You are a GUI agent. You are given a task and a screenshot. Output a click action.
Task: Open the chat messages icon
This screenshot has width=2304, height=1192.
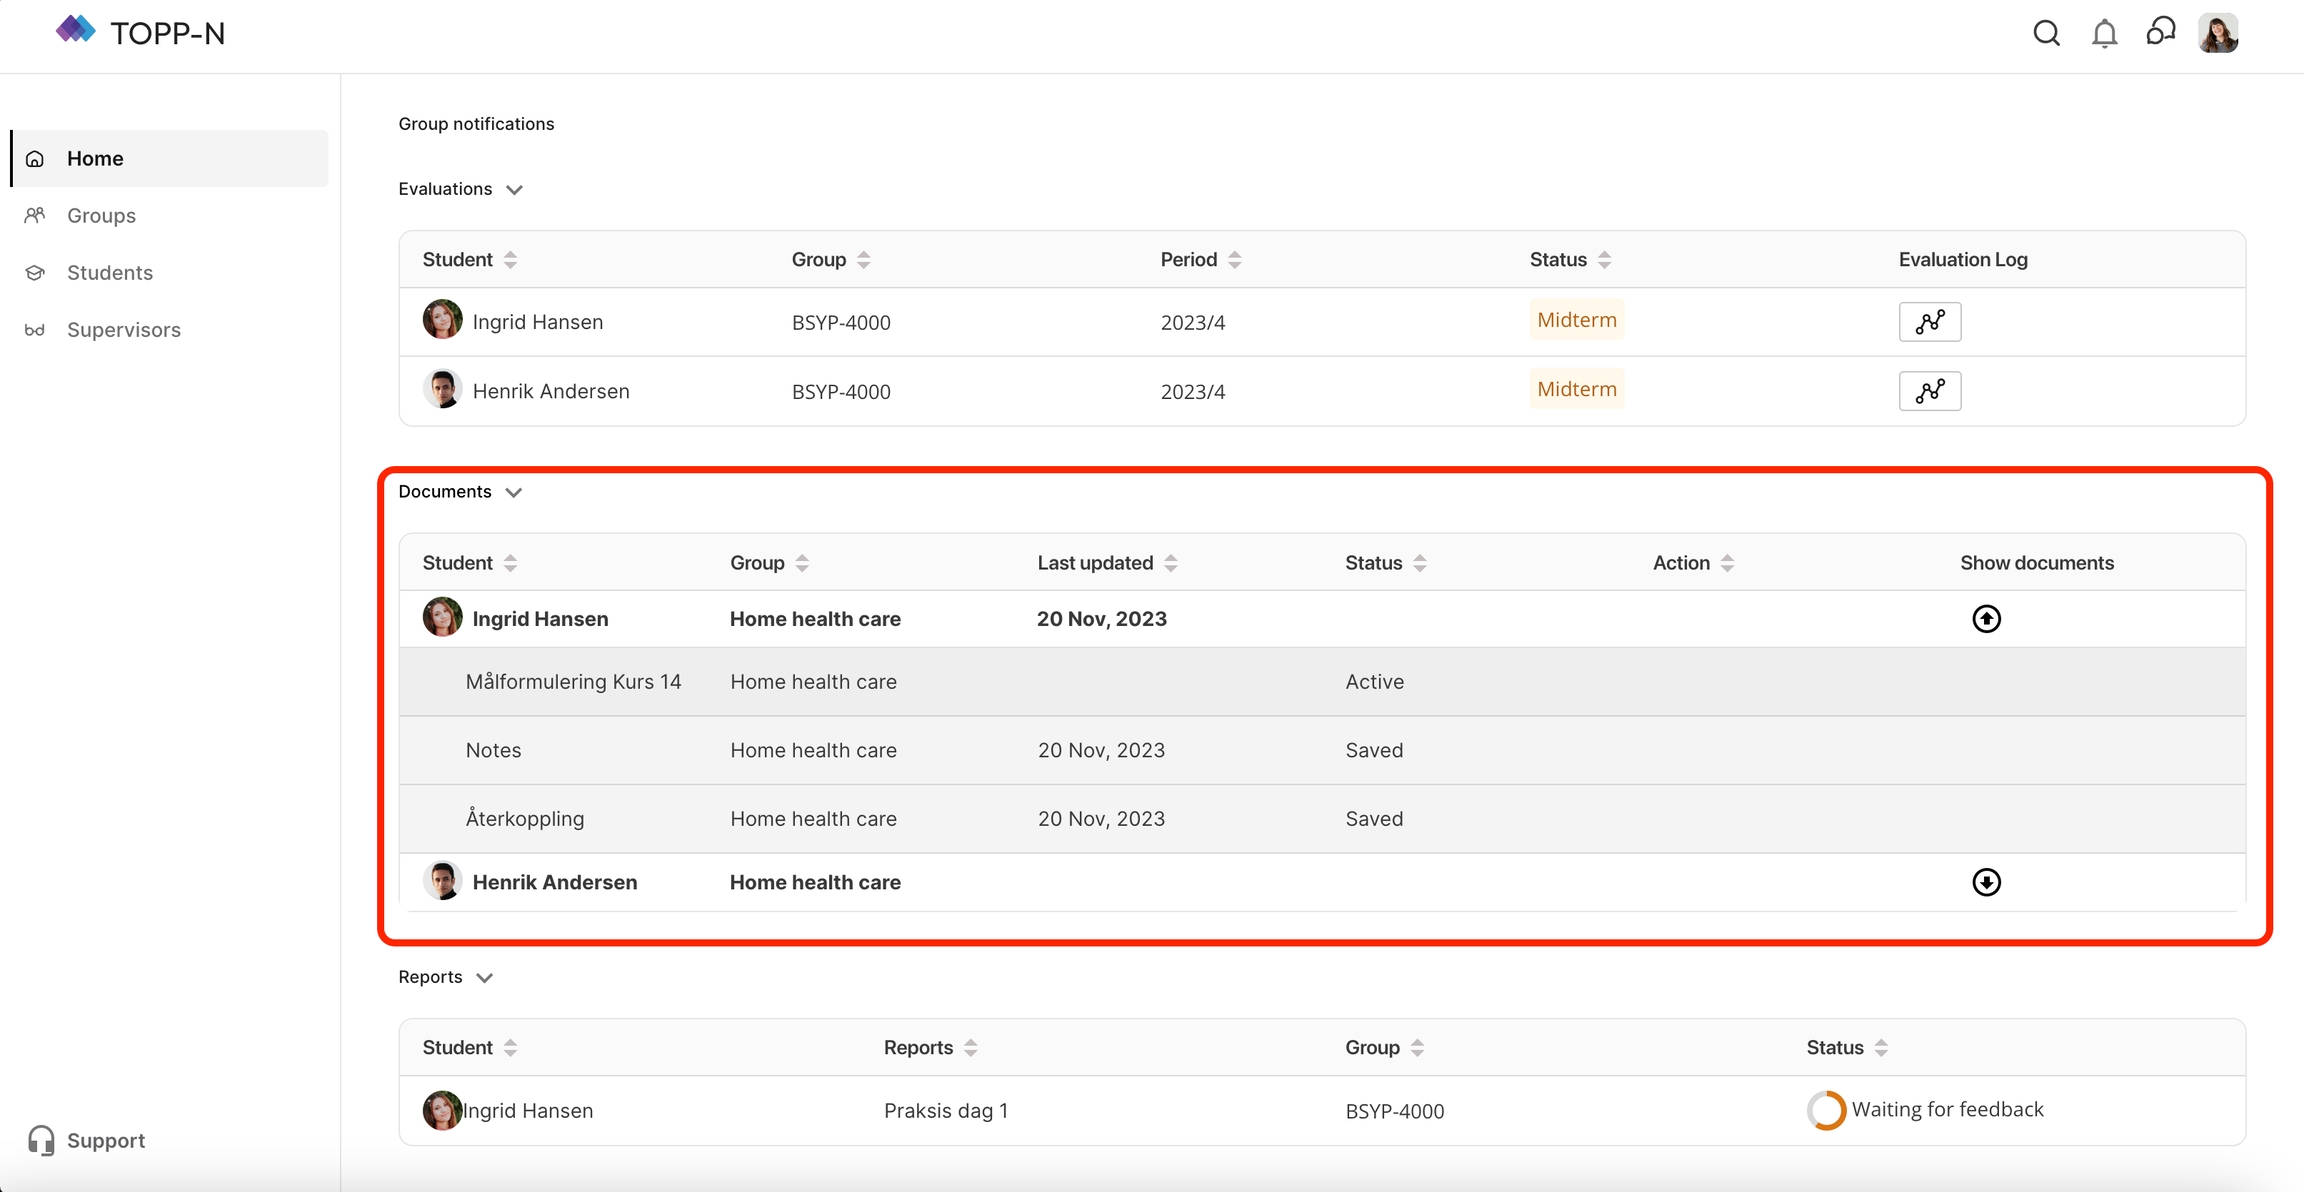[2160, 32]
